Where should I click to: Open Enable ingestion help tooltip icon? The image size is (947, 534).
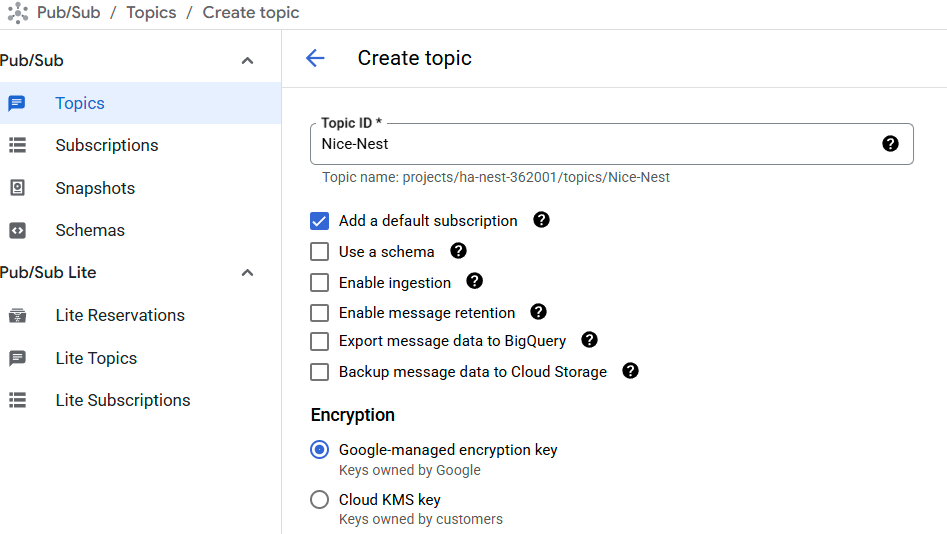tap(475, 281)
